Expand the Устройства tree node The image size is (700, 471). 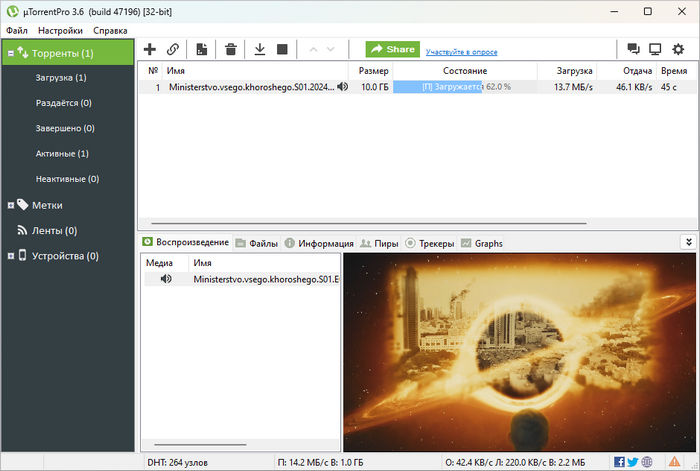[x=11, y=256]
